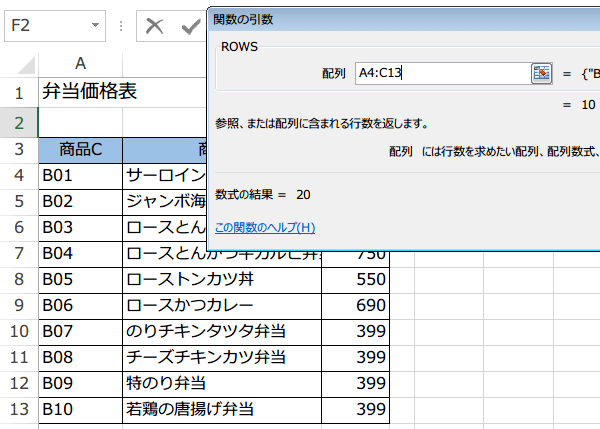Select column A header

tap(80, 63)
